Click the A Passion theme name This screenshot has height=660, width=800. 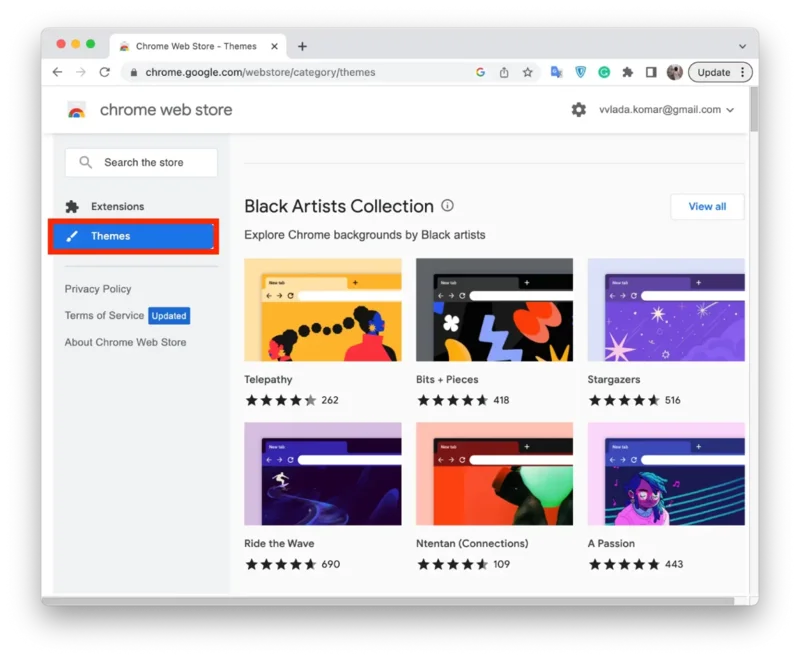(x=611, y=544)
